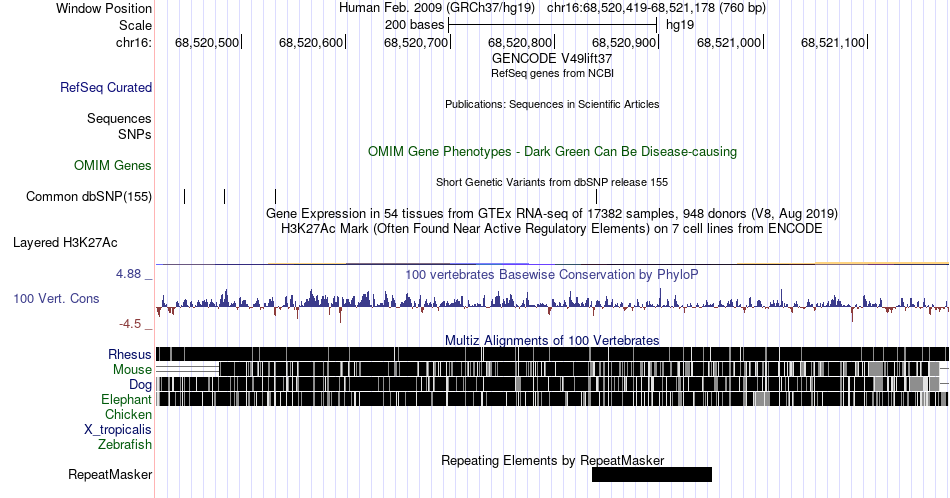
Task: Click the 68,521,100 ruler position
Action: coord(833,42)
